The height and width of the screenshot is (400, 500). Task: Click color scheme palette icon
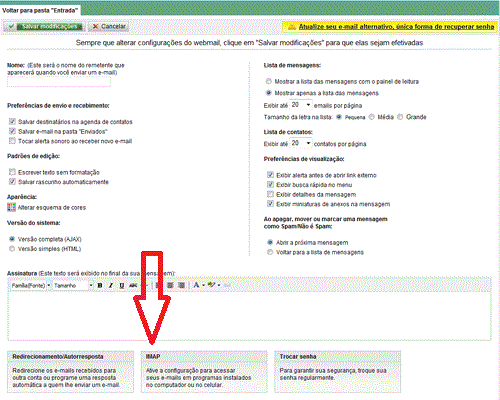coord(11,207)
